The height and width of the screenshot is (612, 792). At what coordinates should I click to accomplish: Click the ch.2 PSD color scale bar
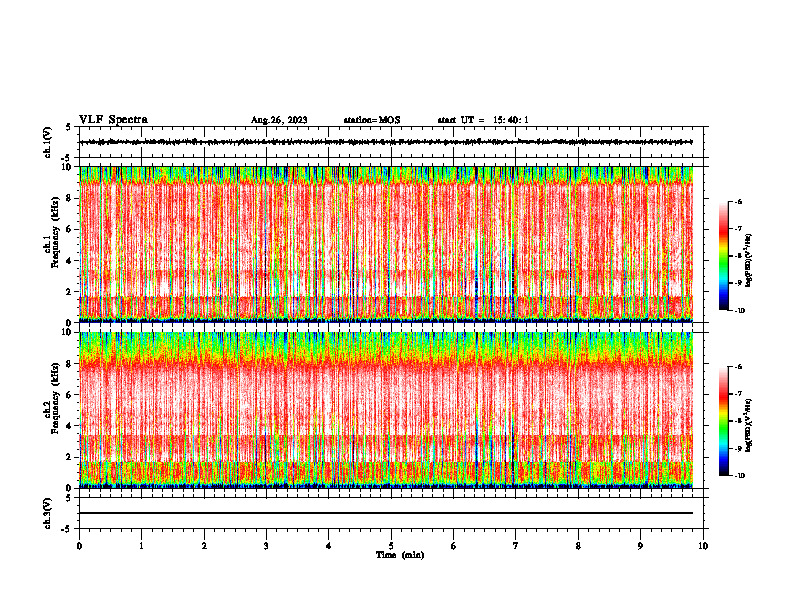click(723, 421)
